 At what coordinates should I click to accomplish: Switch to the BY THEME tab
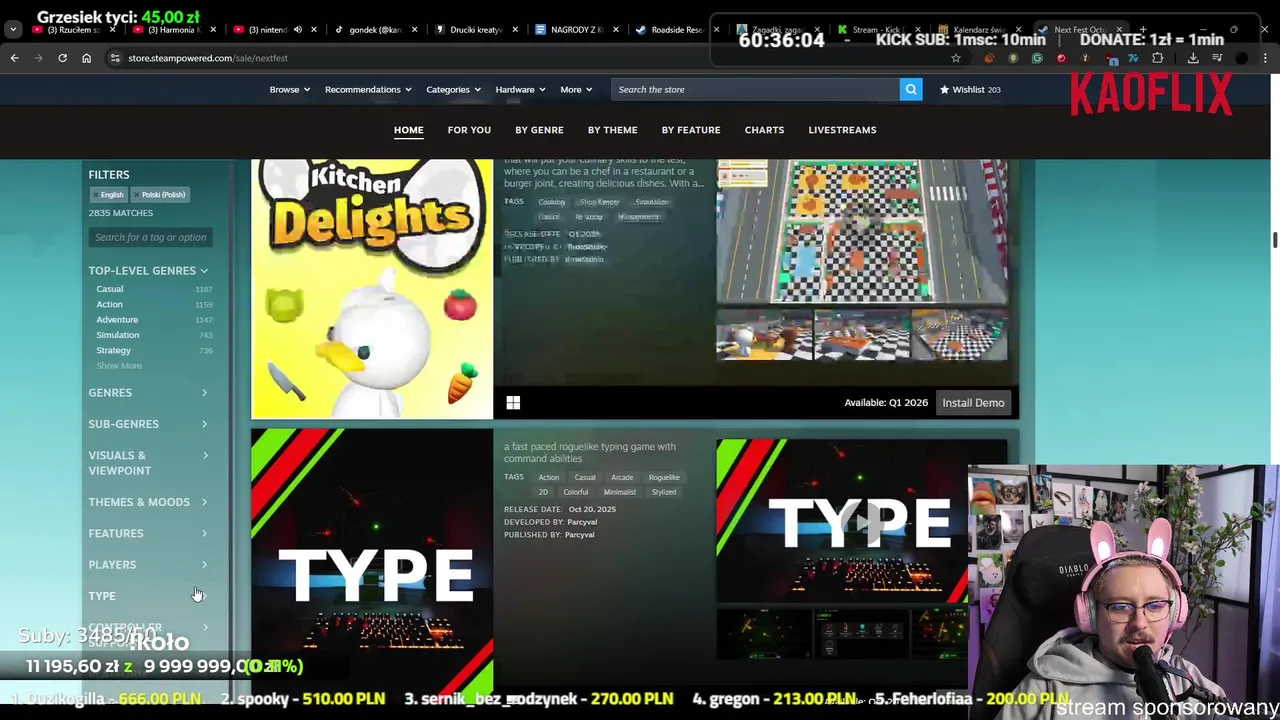coord(612,130)
